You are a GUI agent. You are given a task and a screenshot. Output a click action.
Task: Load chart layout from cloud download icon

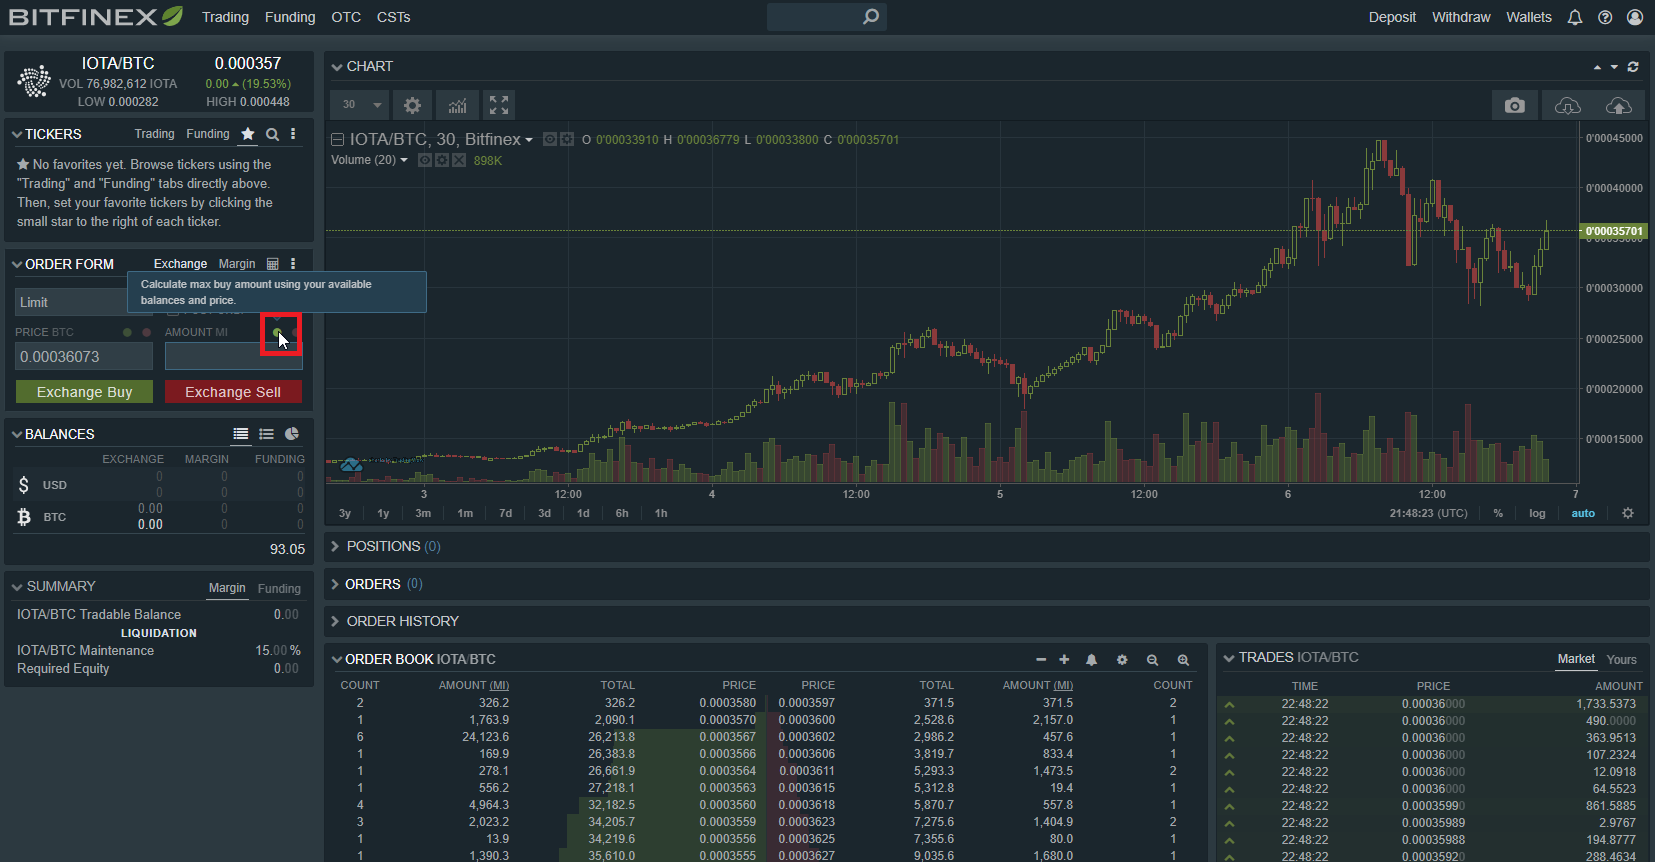click(x=1567, y=105)
